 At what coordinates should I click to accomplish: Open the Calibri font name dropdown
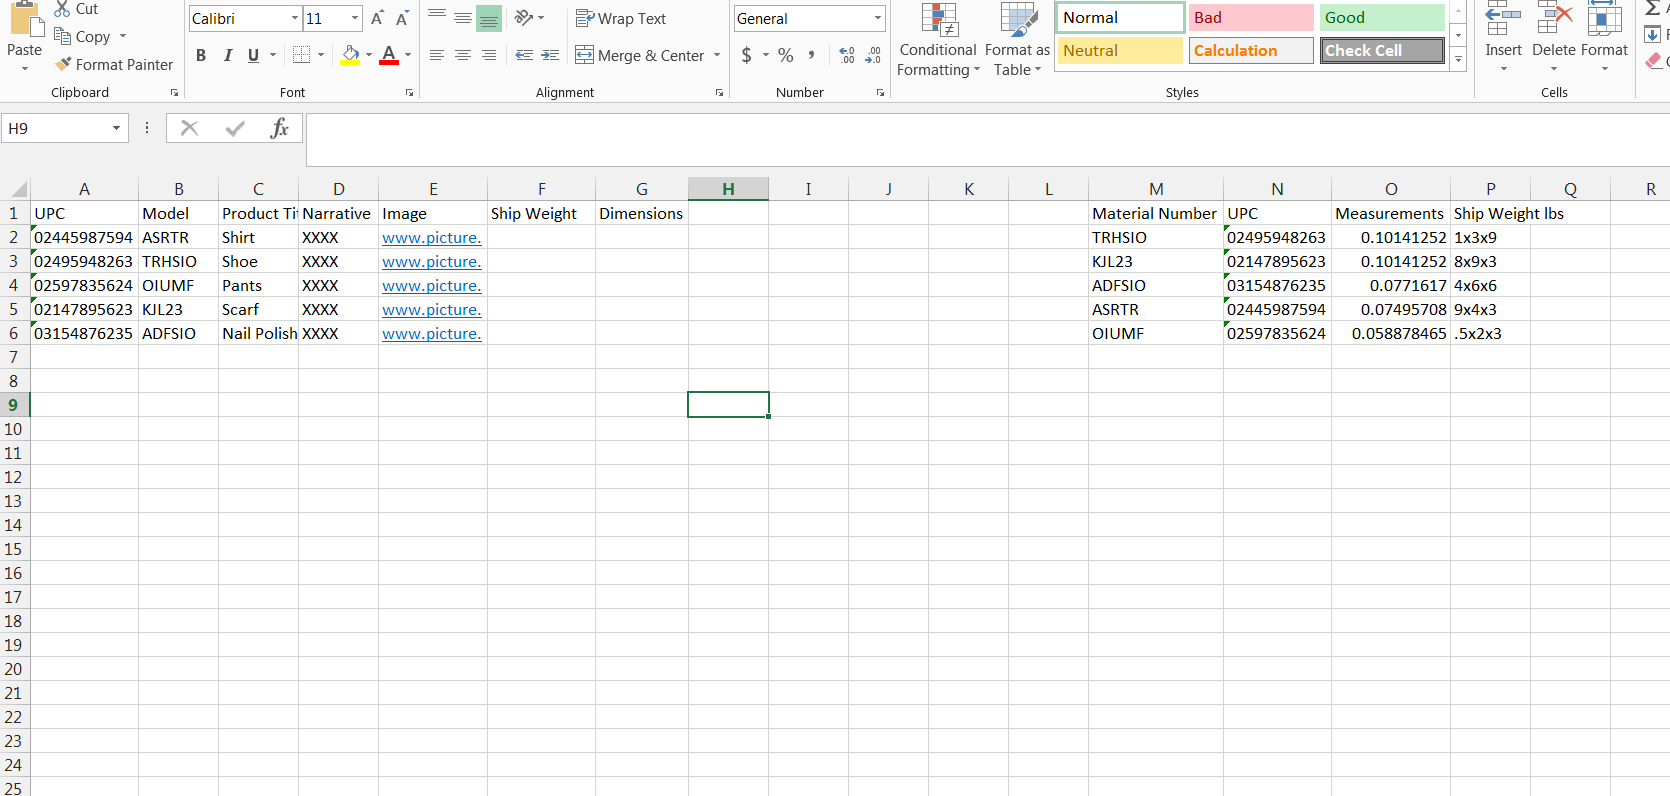click(x=295, y=18)
